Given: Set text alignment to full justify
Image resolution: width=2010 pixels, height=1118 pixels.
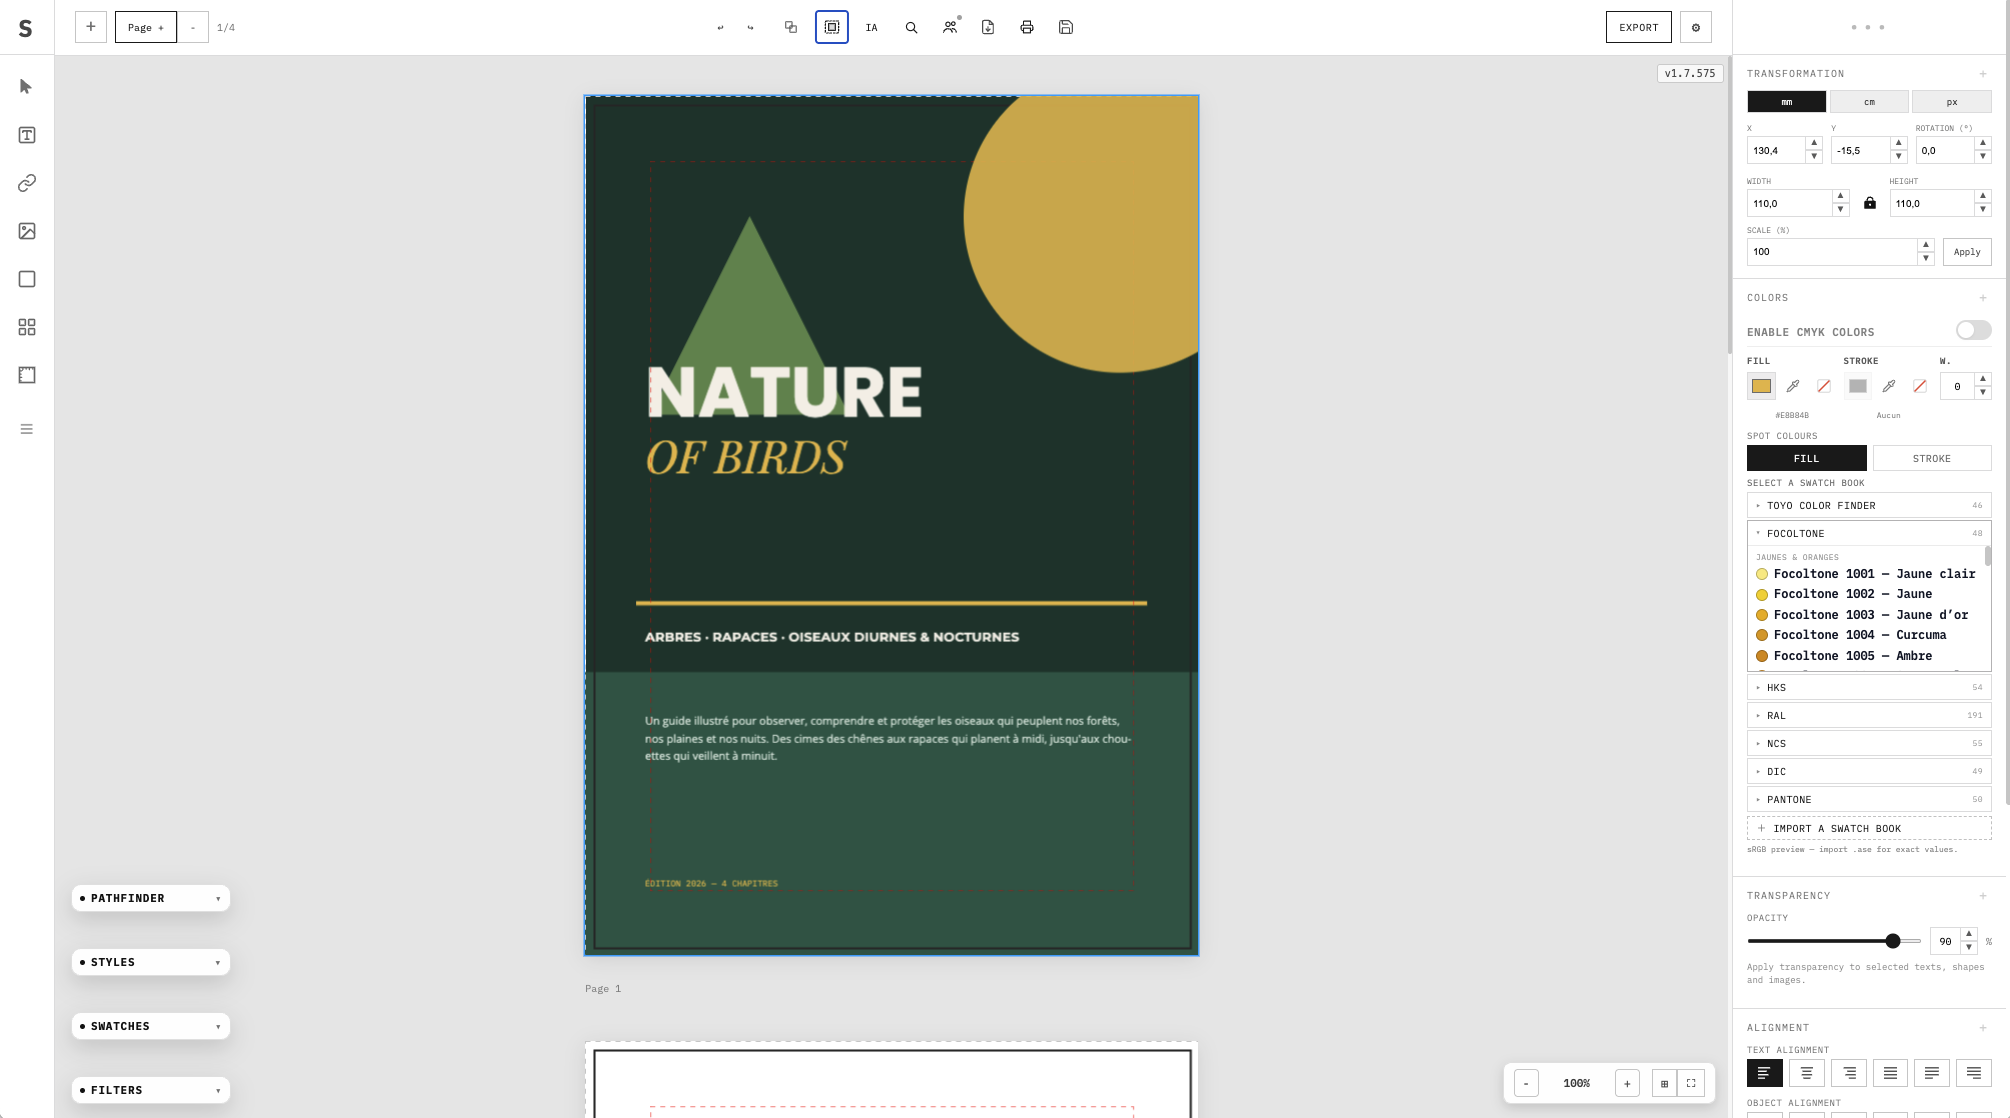Looking at the screenshot, I should 1890,1073.
